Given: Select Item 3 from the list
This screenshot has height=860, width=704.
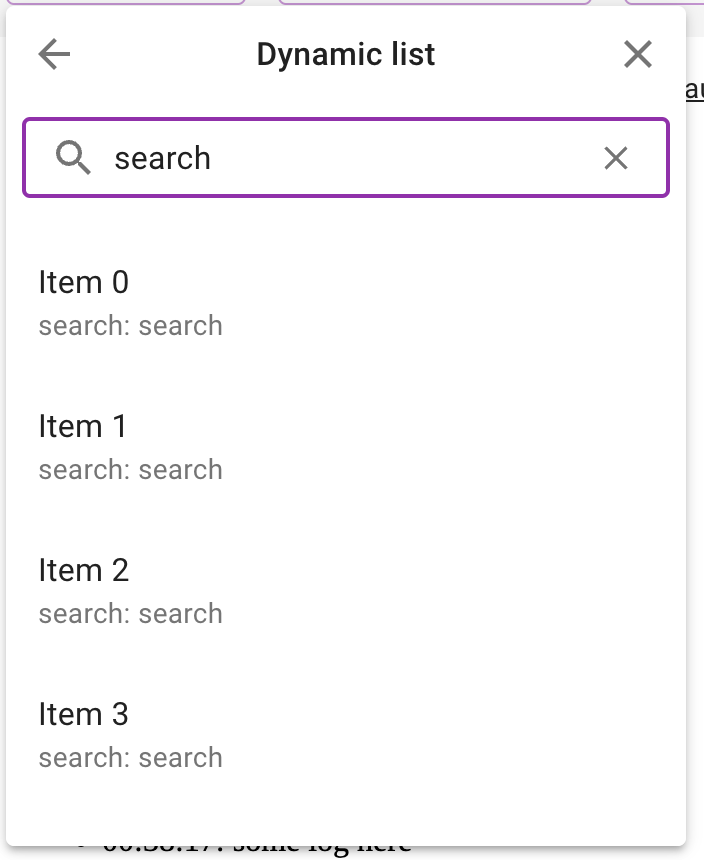Looking at the screenshot, I should [x=83, y=714].
